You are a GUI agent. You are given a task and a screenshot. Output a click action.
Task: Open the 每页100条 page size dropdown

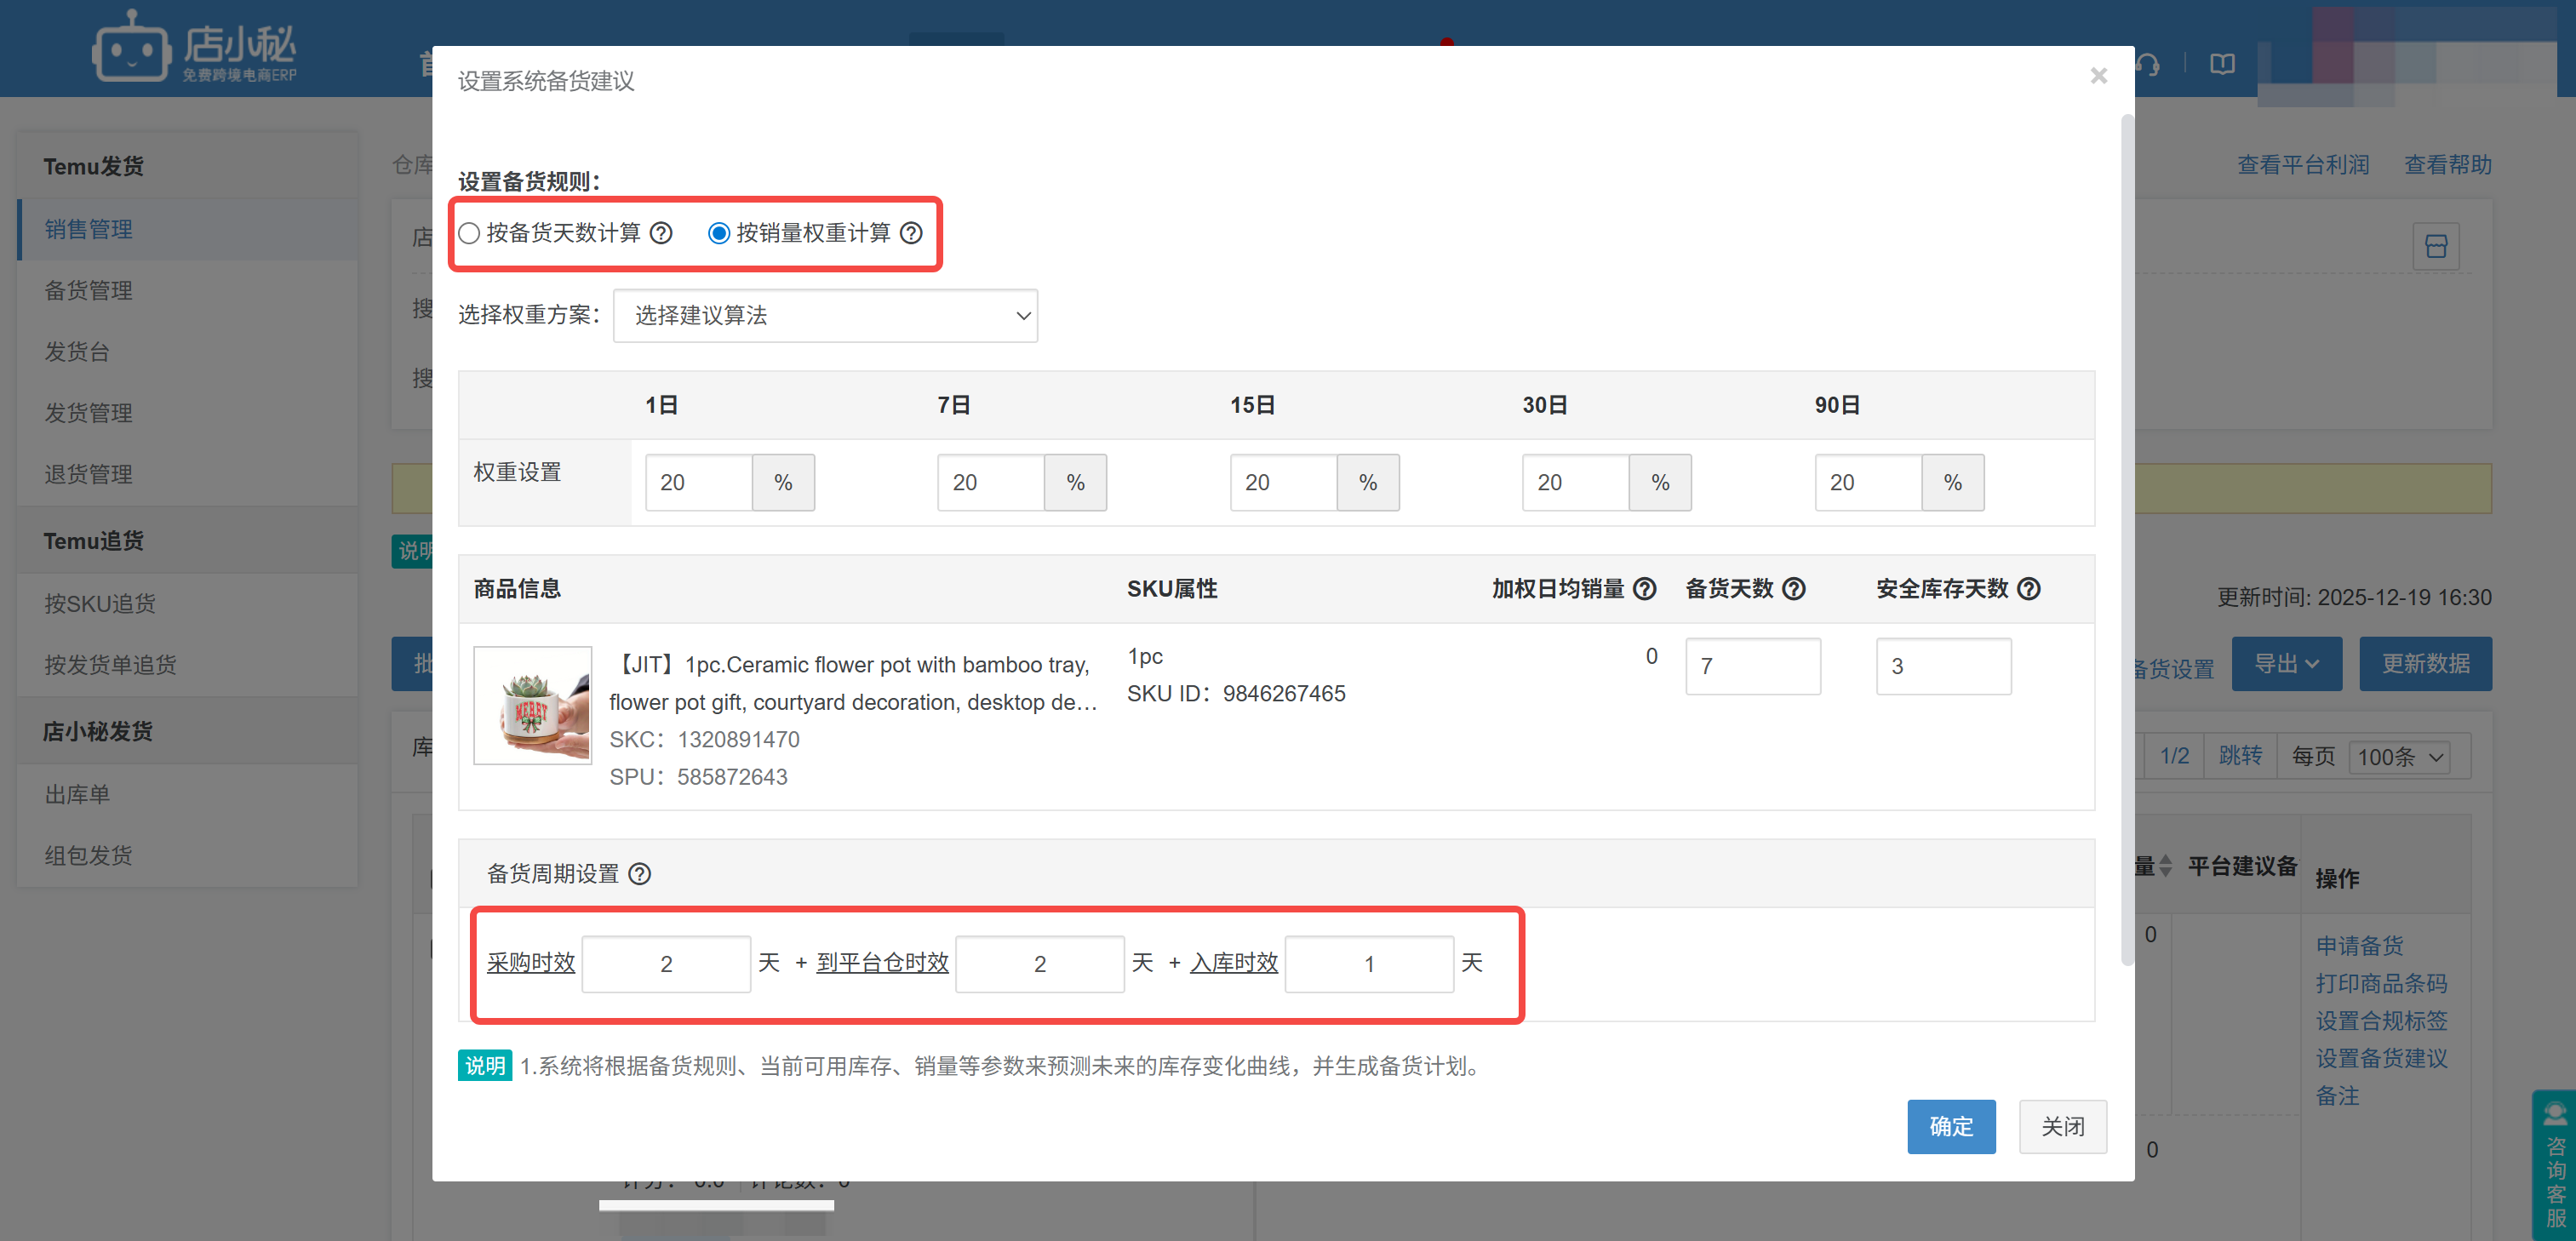point(2398,757)
